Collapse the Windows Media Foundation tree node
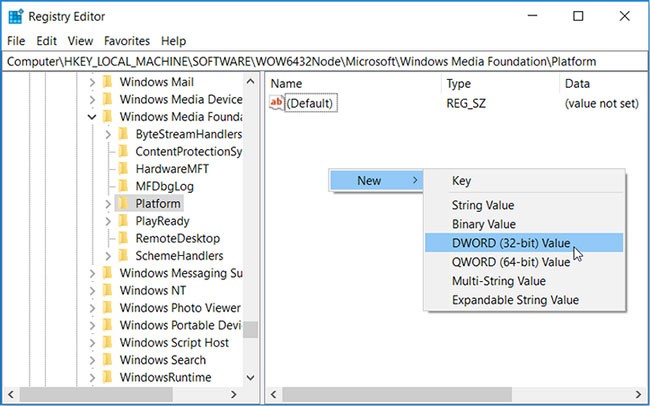650x406 pixels. [92, 117]
